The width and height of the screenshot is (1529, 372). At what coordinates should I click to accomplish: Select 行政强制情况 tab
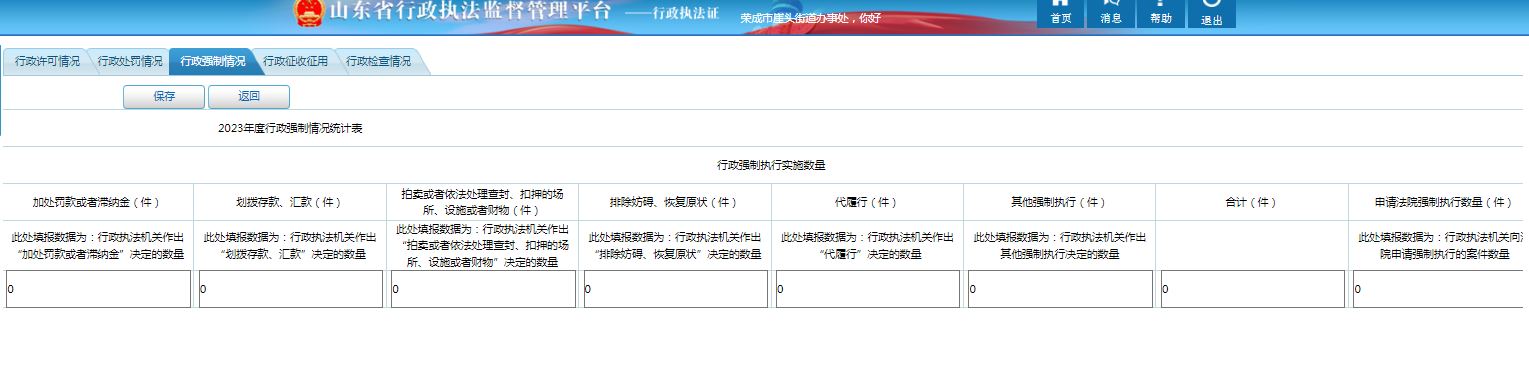point(212,61)
